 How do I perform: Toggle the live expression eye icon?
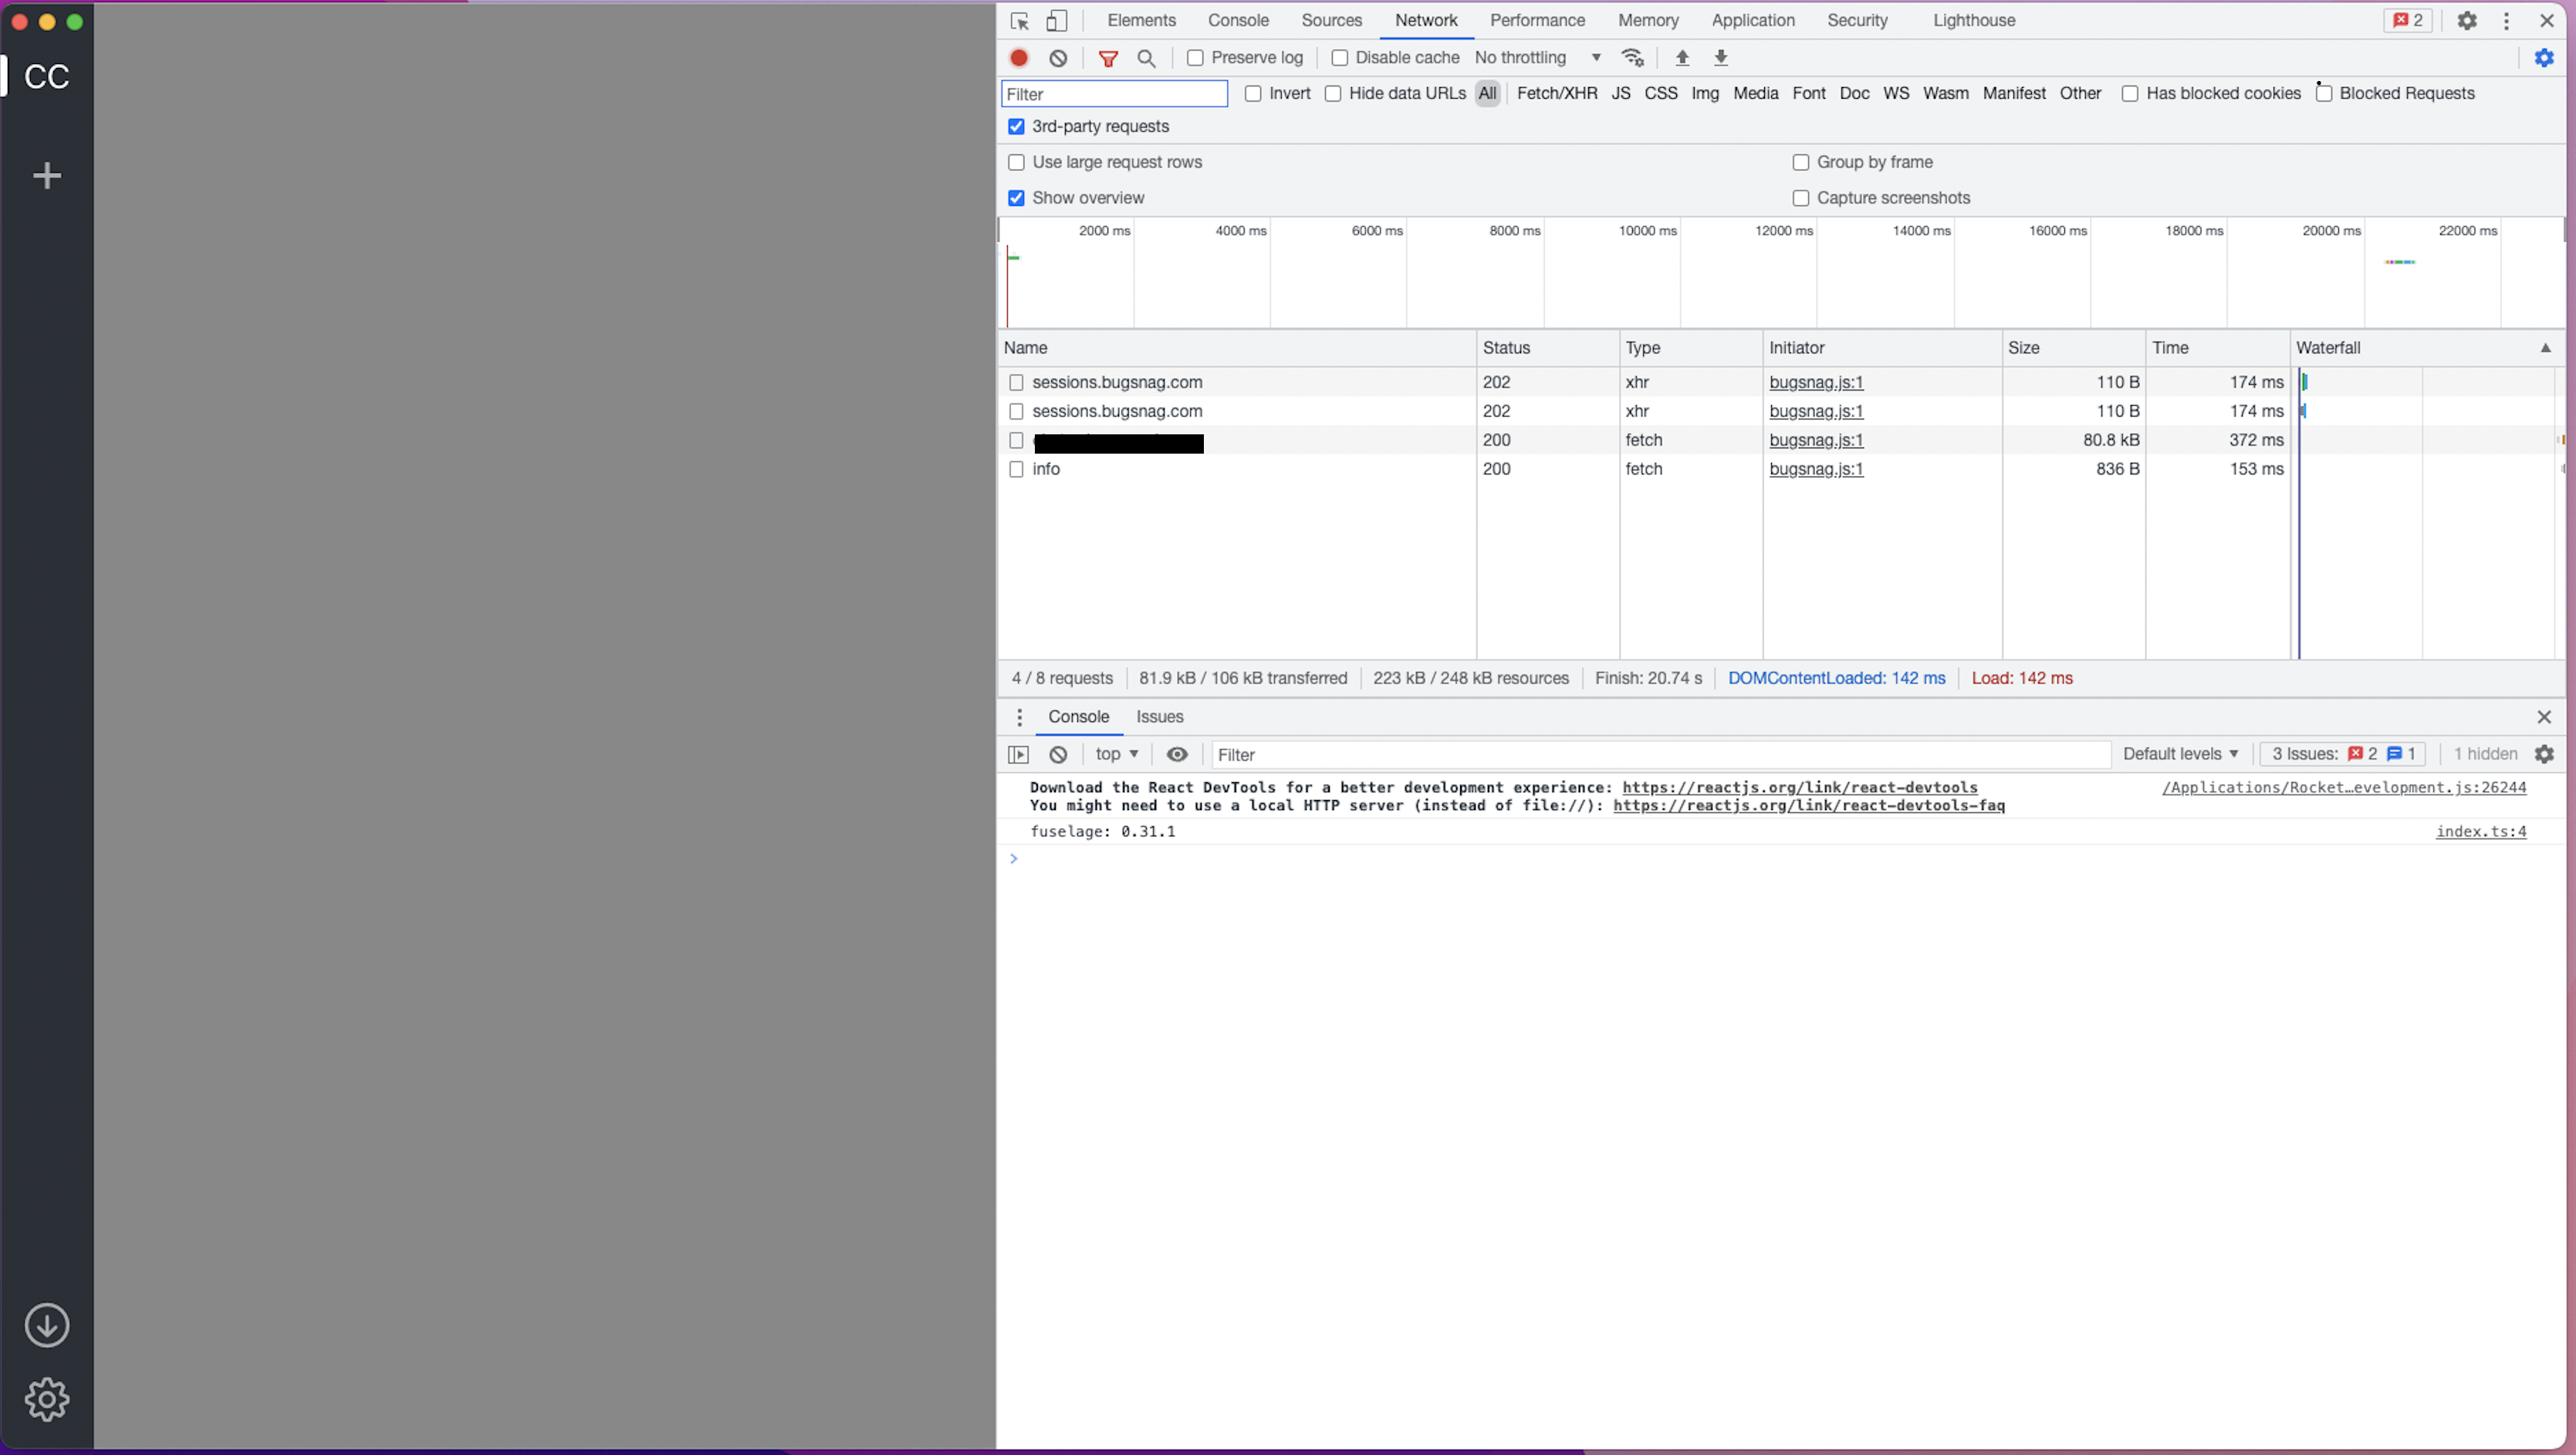1177,754
